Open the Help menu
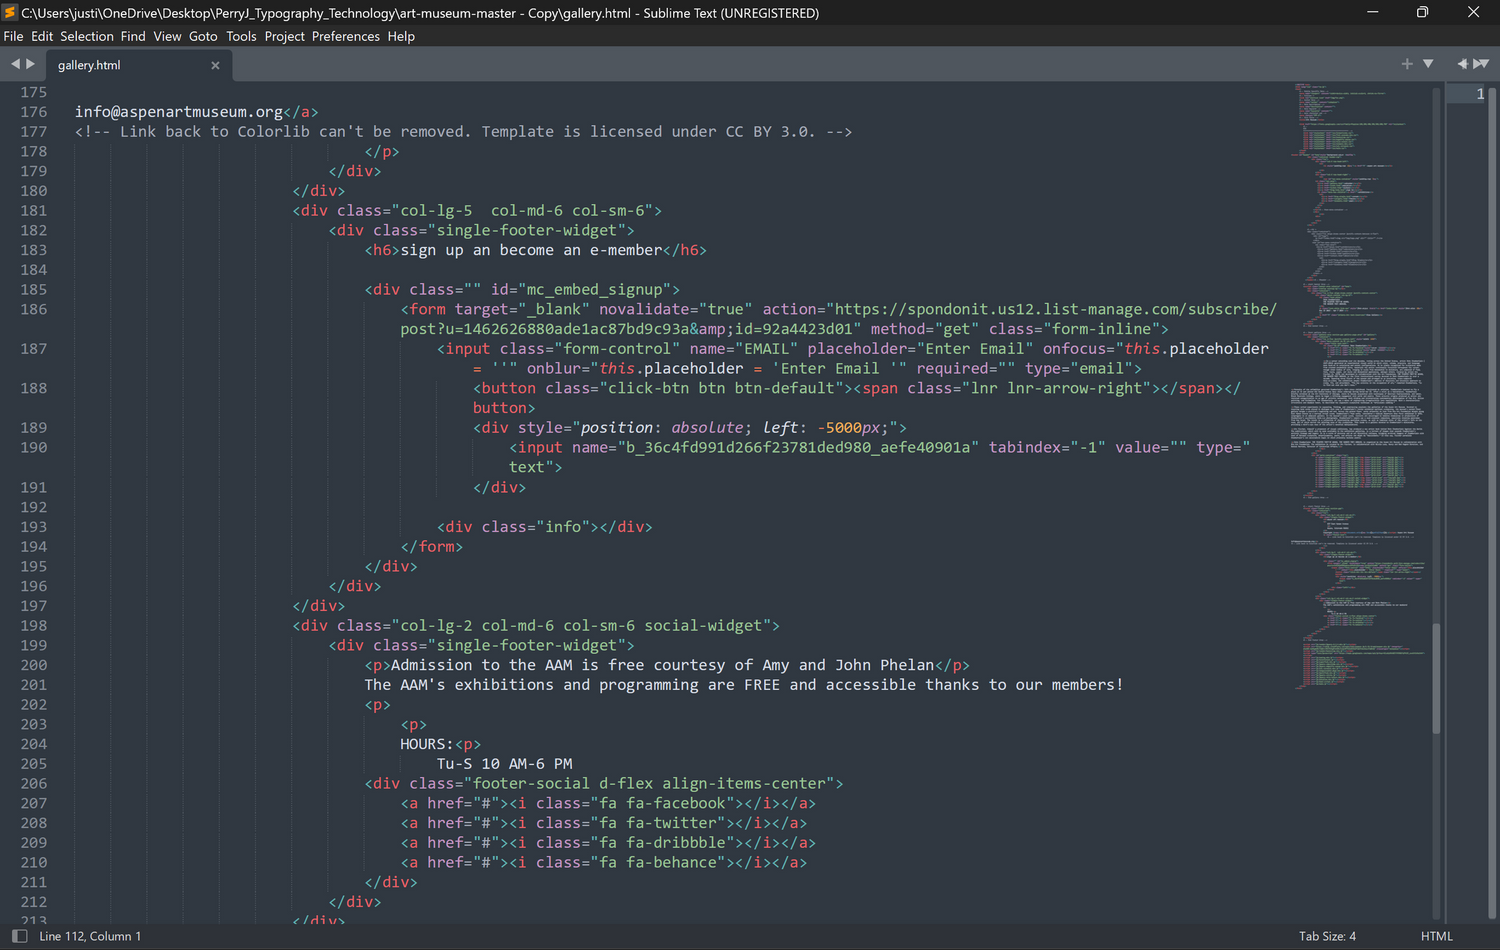 click(x=401, y=36)
